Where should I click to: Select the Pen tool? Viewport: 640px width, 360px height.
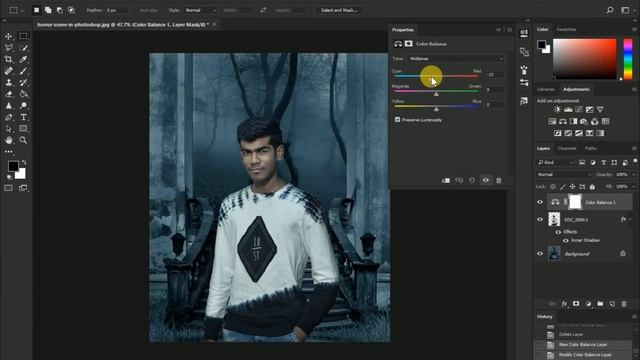(9, 117)
